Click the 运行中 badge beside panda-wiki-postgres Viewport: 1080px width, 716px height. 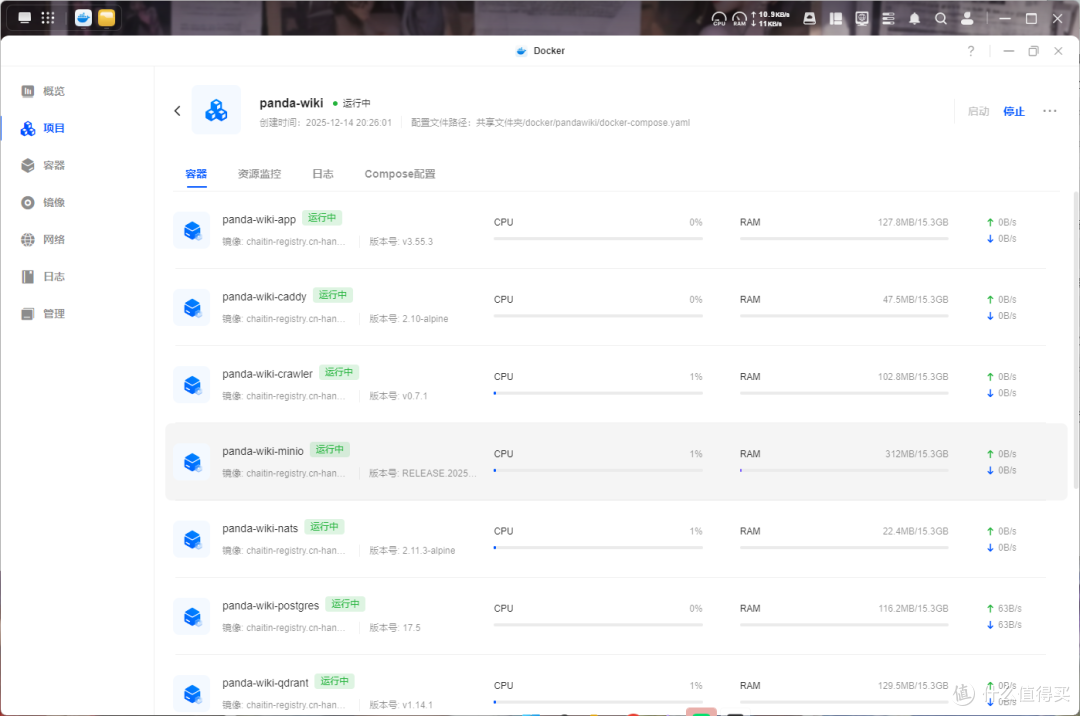click(x=345, y=604)
